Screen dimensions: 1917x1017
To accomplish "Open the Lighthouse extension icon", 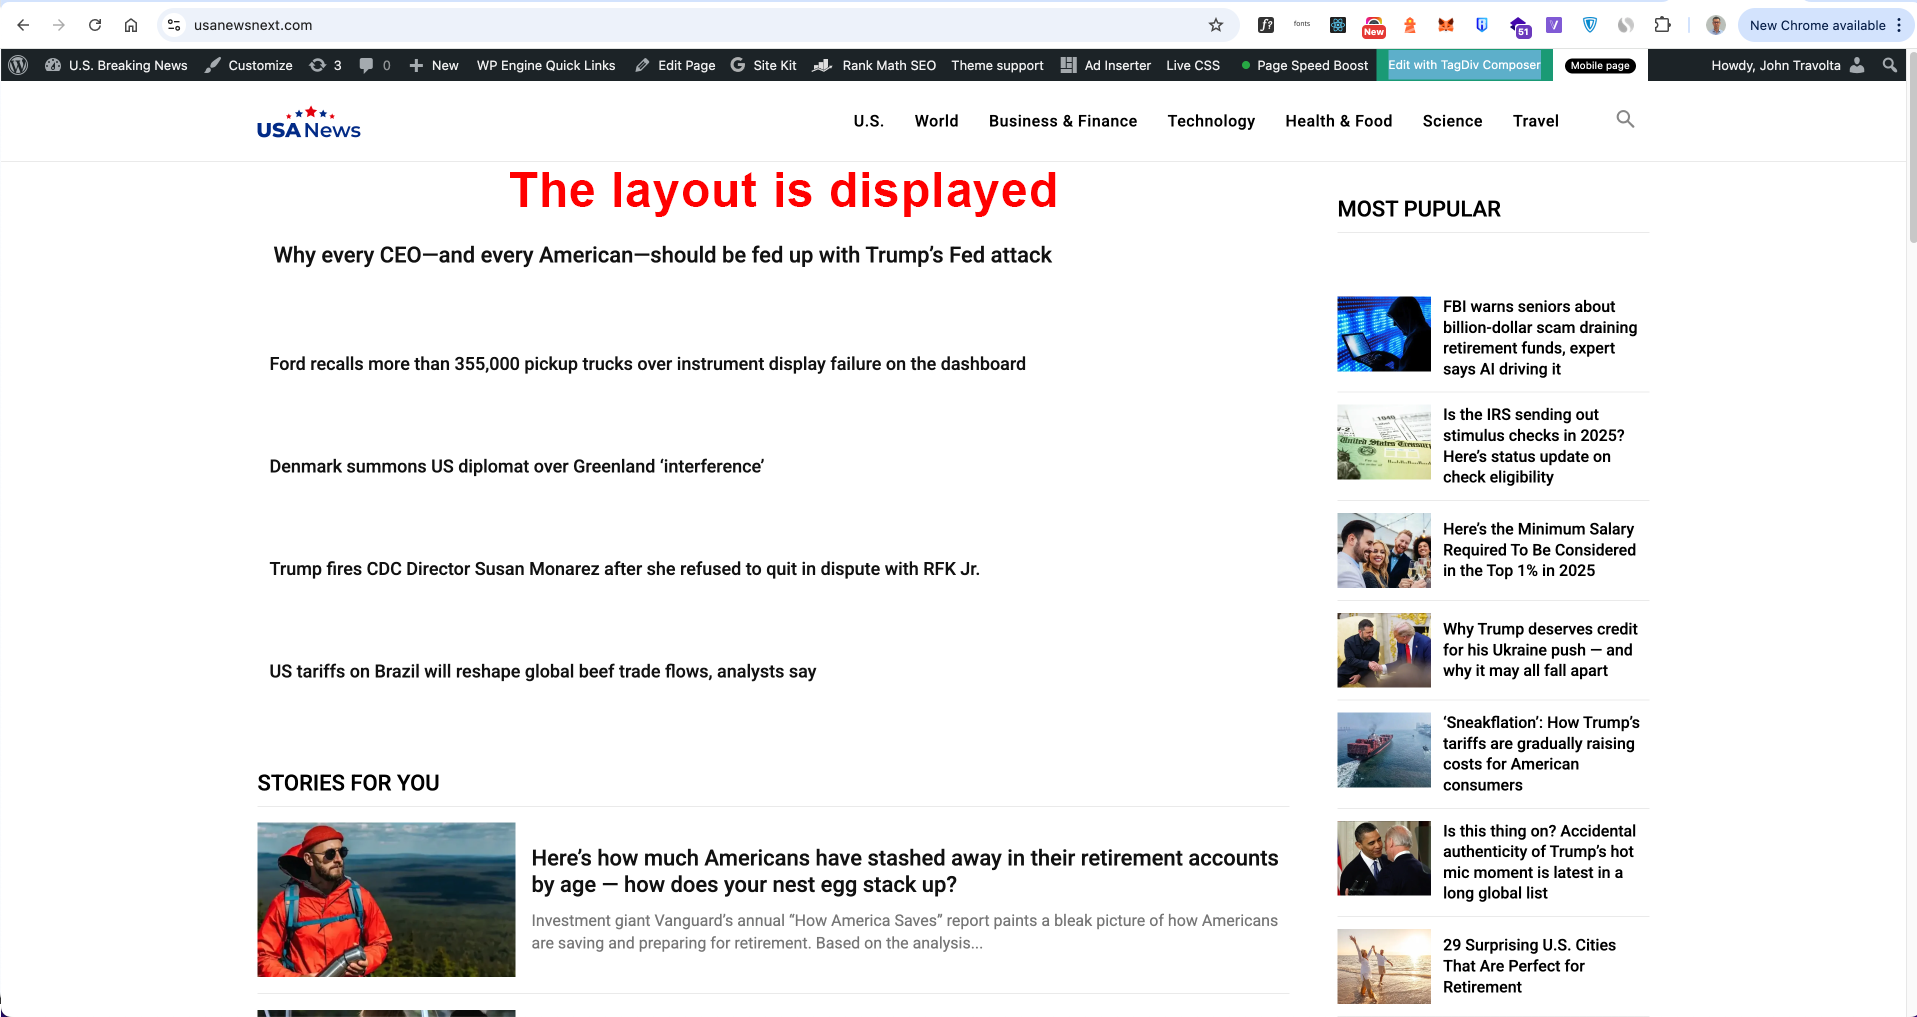I will coord(1410,25).
